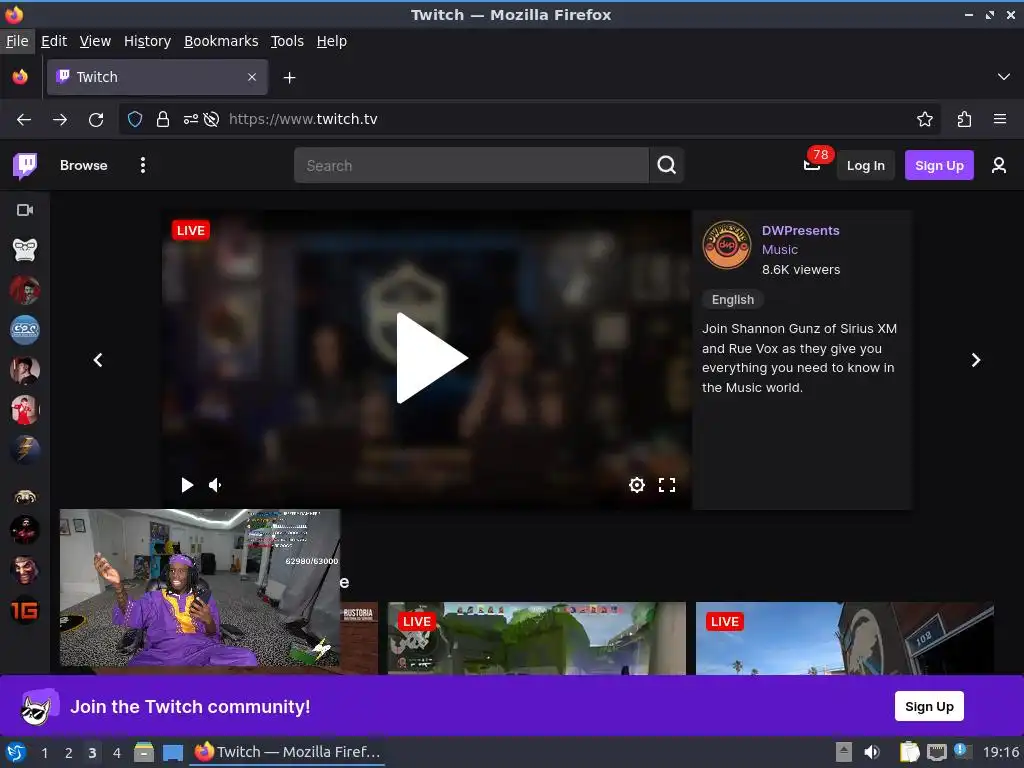Switch to workspace 1 in taskbar

[x=44, y=753]
